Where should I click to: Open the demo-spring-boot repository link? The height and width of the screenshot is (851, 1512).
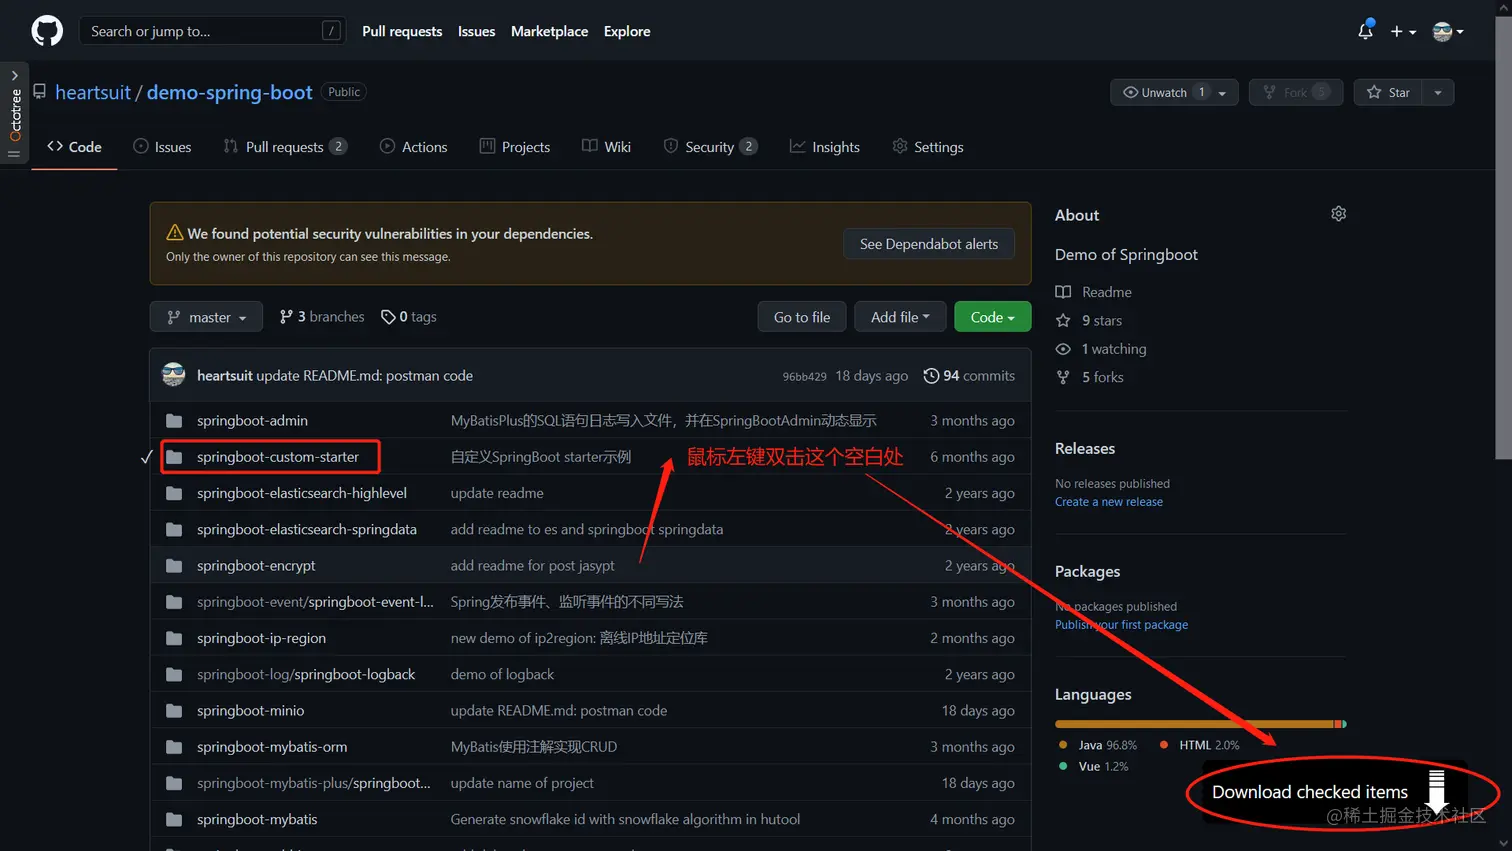(229, 92)
